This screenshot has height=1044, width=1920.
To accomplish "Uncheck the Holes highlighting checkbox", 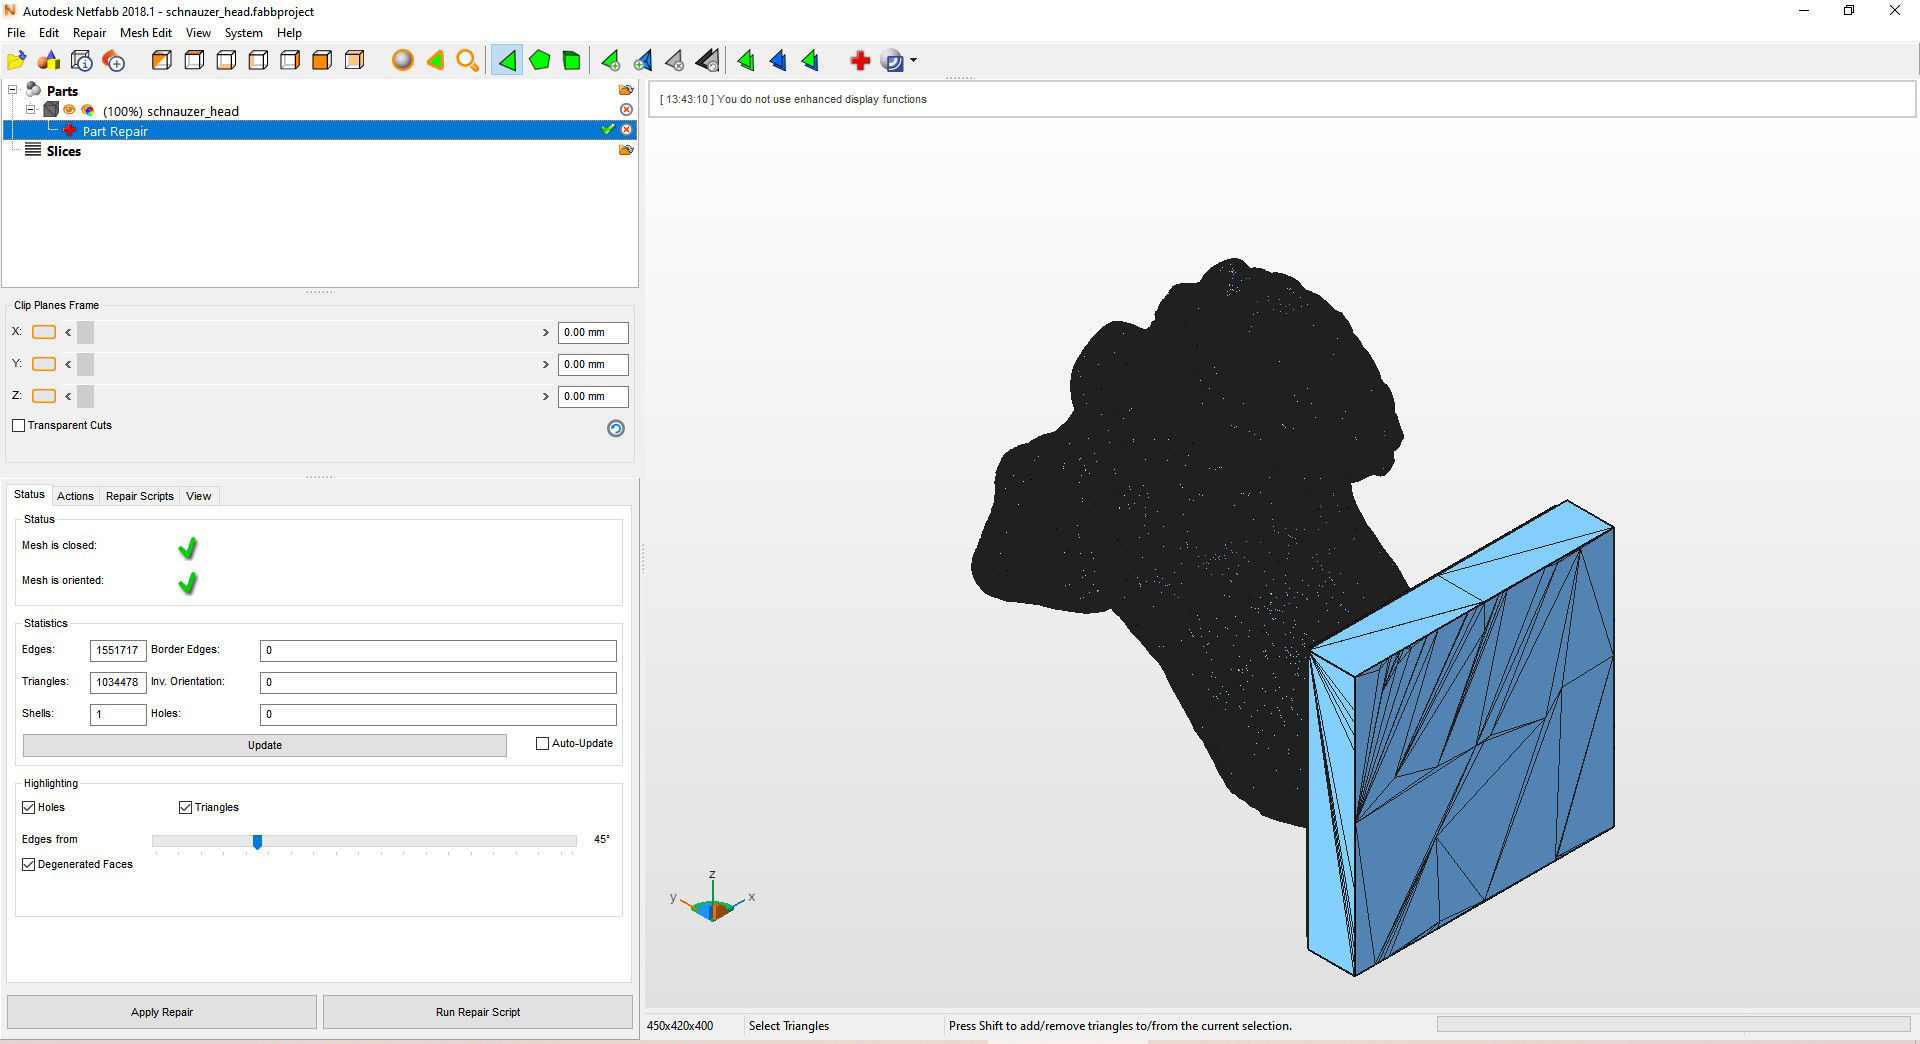I will [29, 808].
